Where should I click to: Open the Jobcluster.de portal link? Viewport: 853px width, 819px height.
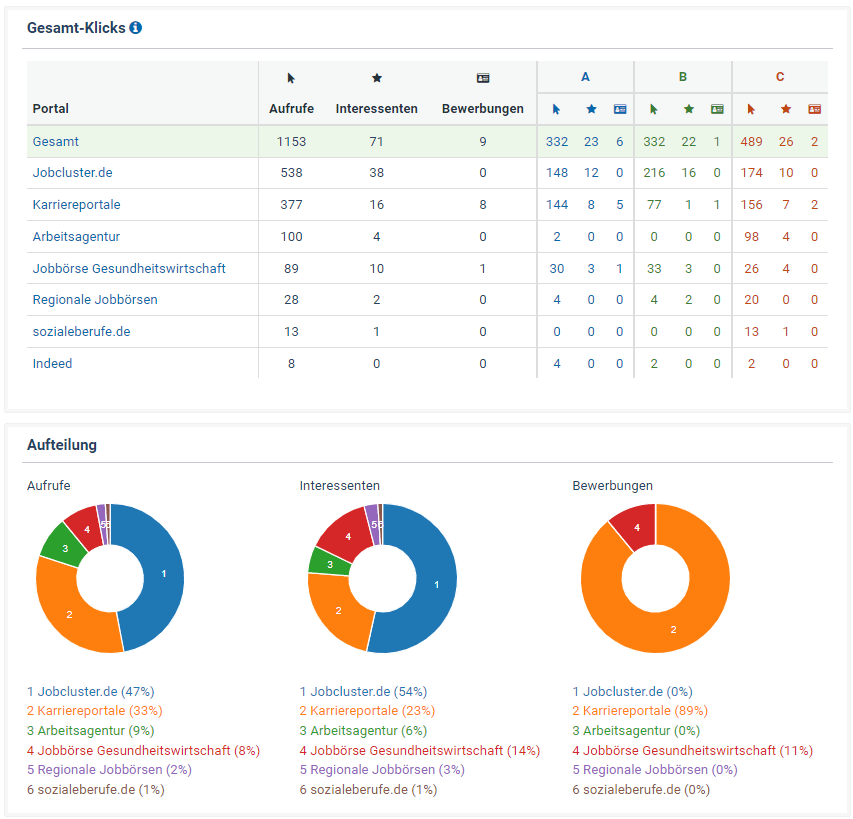point(72,172)
